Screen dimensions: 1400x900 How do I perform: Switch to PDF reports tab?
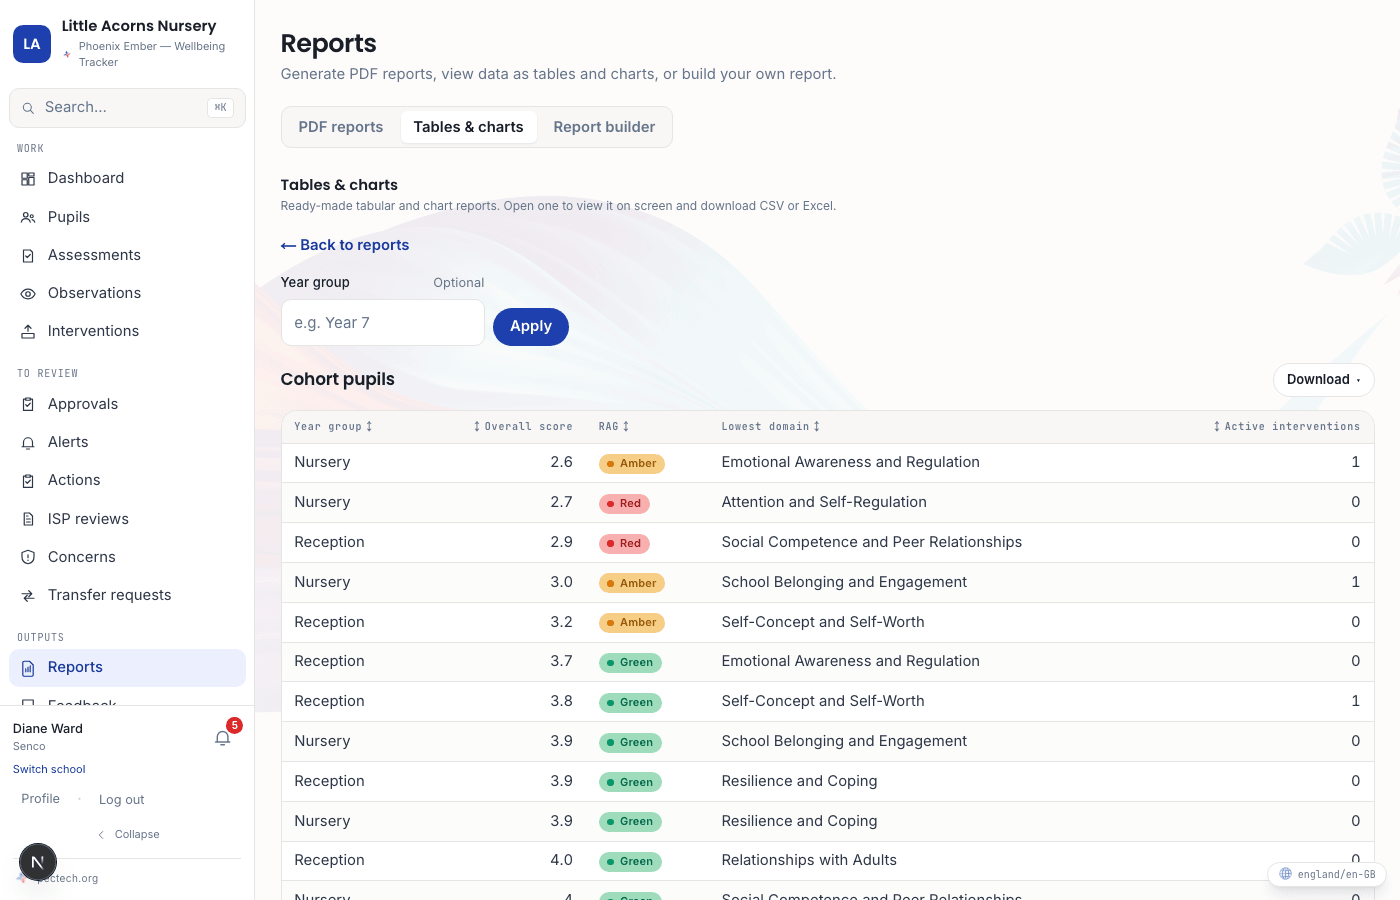pyautogui.click(x=341, y=127)
